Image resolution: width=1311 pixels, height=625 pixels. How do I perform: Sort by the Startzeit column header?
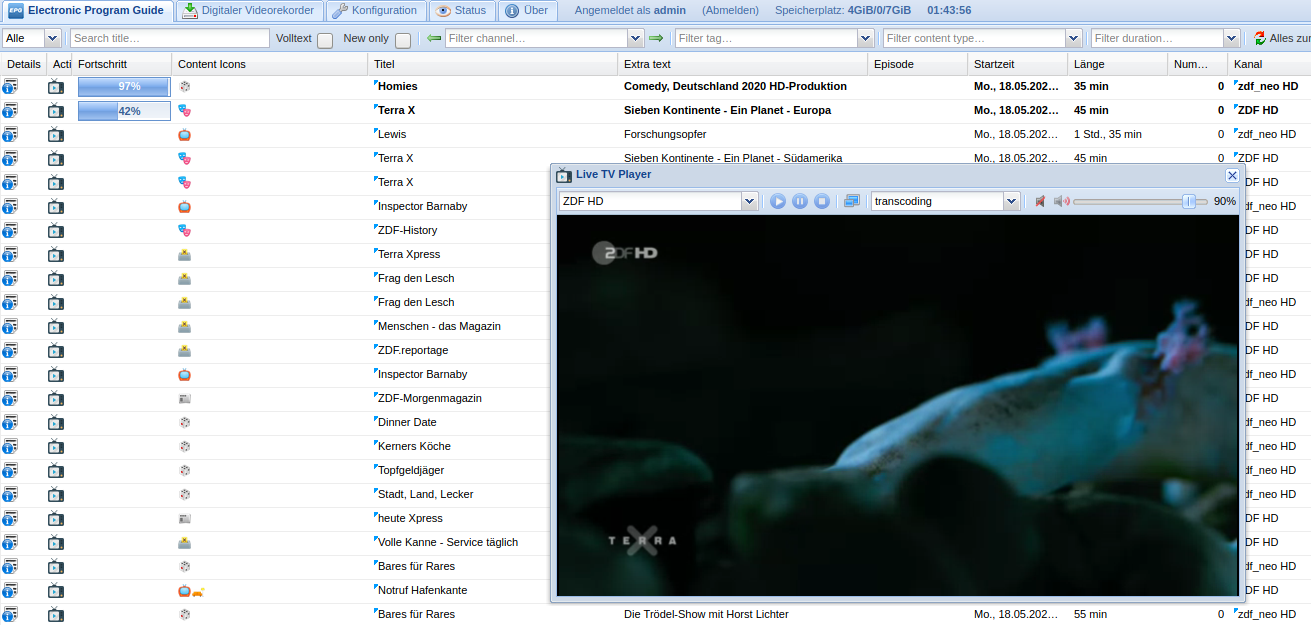click(x=1018, y=64)
